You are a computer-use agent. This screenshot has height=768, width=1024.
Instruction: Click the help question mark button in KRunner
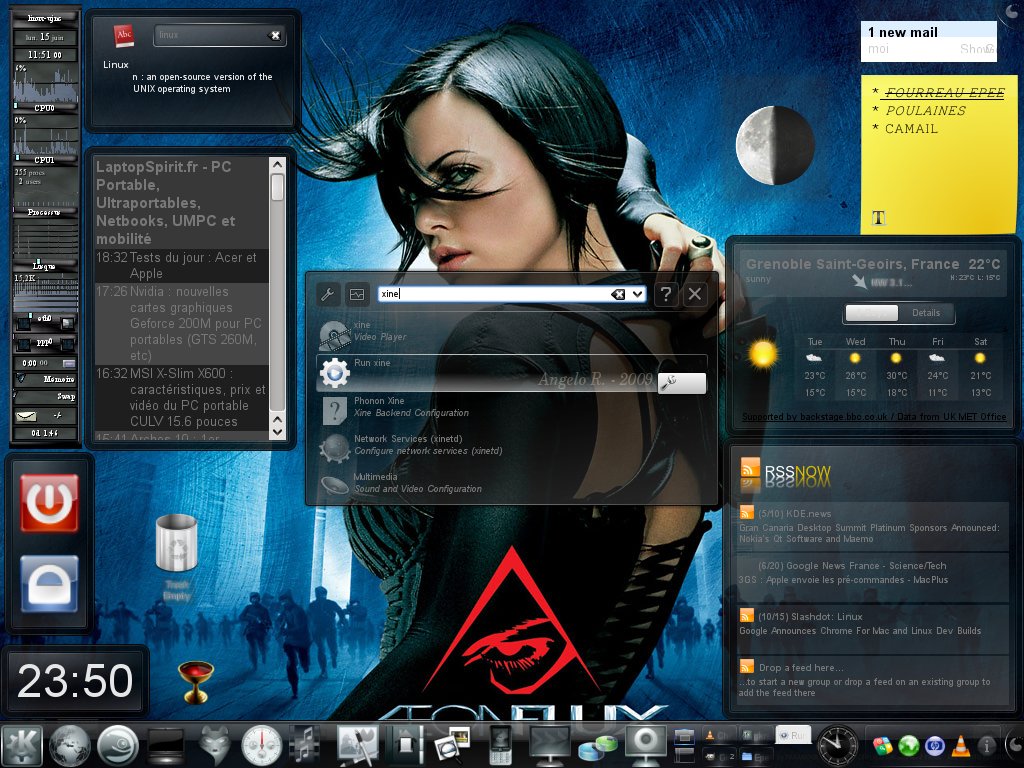pos(665,295)
